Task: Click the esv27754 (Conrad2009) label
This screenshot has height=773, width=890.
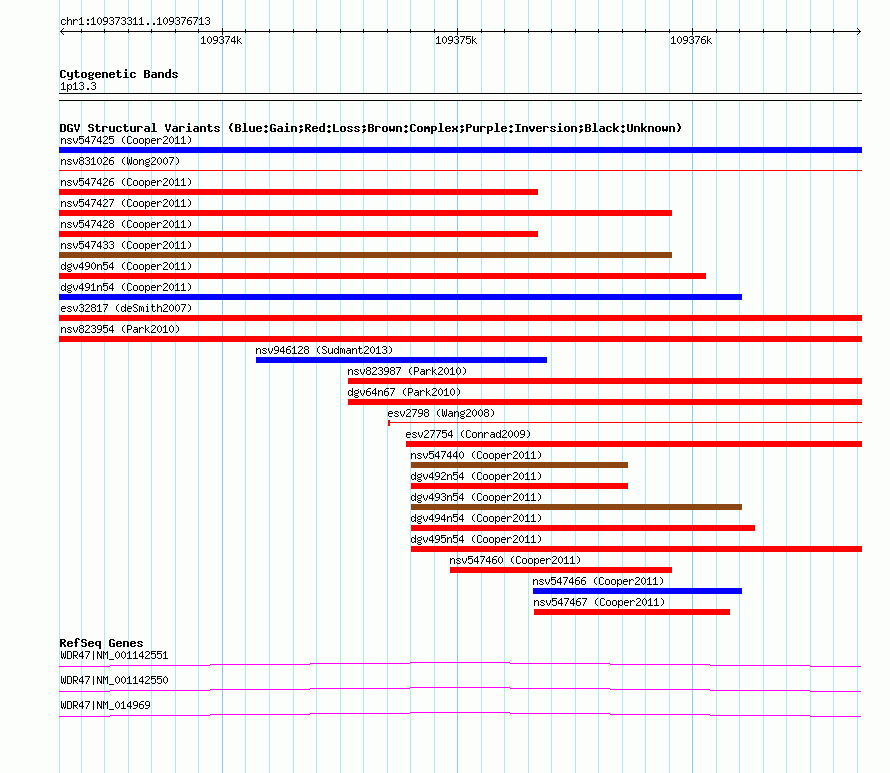Action: coord(468,434)
